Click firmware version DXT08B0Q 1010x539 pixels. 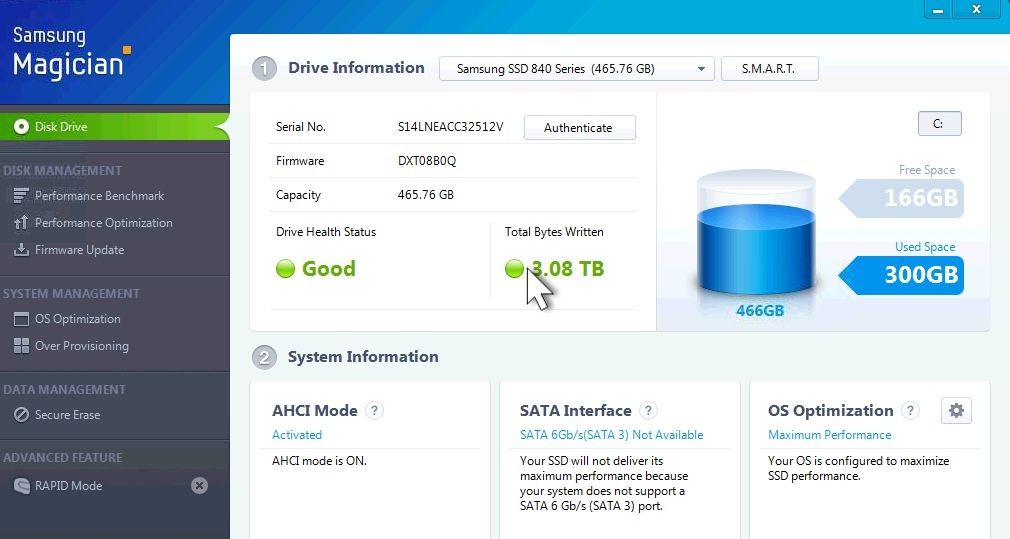426,161
